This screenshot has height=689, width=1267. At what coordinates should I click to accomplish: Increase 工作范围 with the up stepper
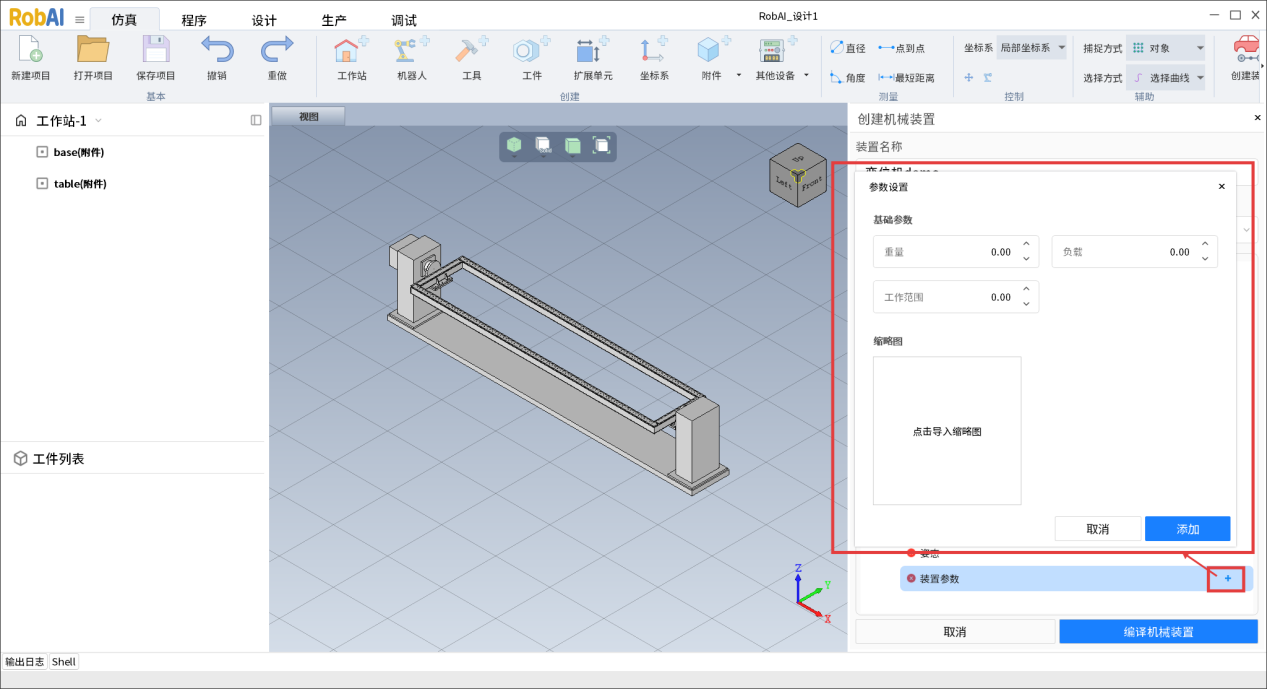pos(1026,290)
